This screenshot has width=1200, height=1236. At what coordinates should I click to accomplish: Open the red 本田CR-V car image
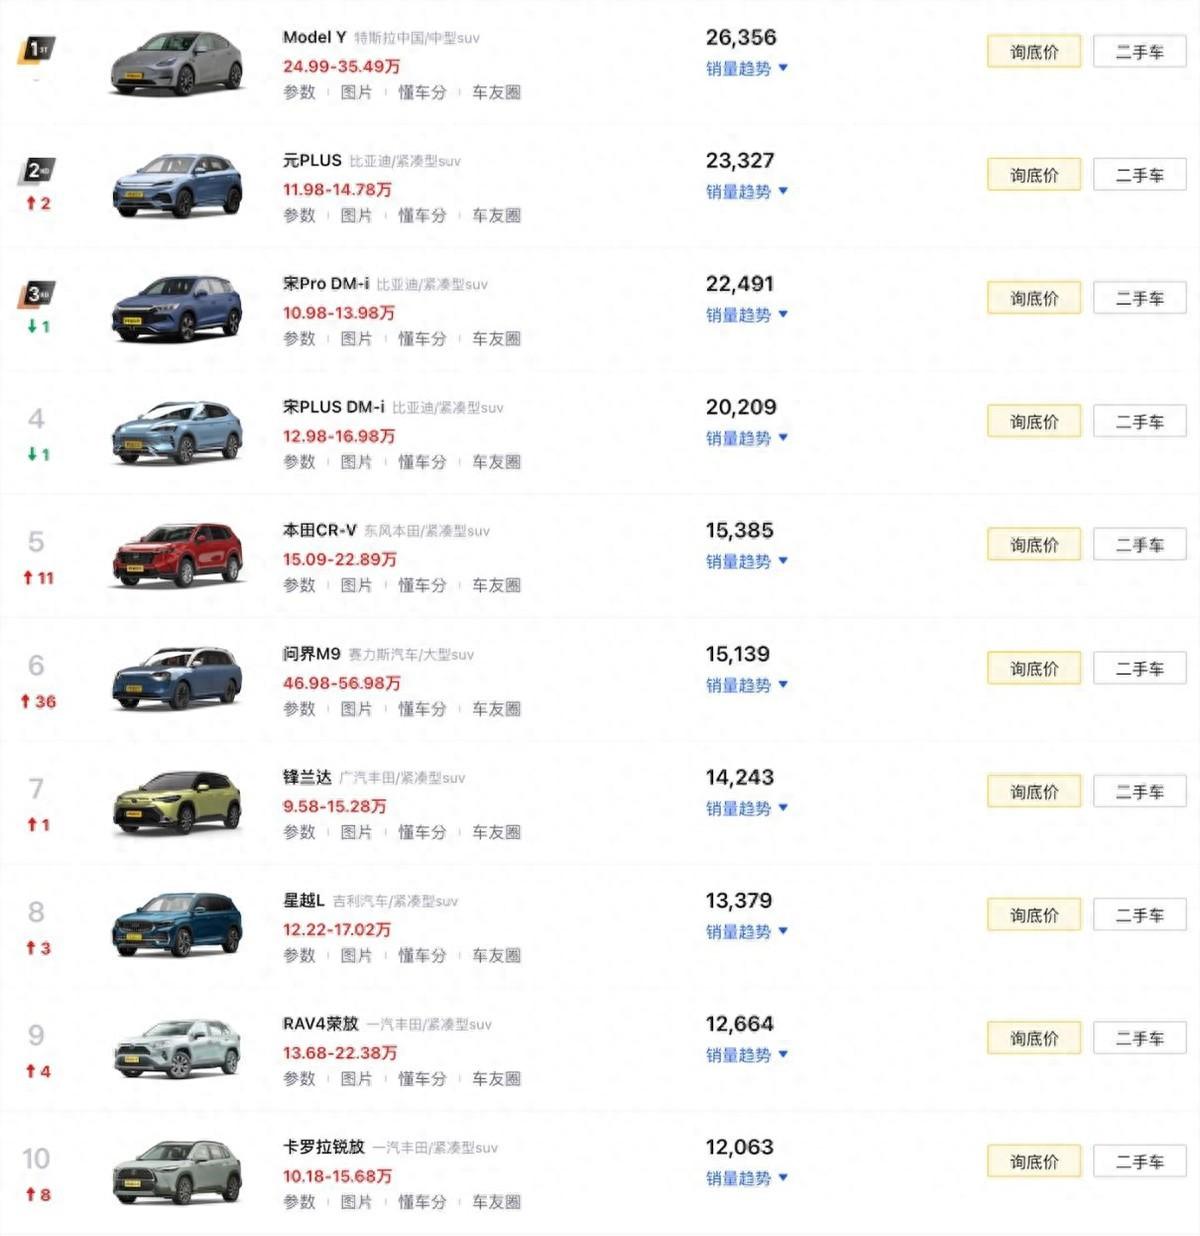coord(177,556)
